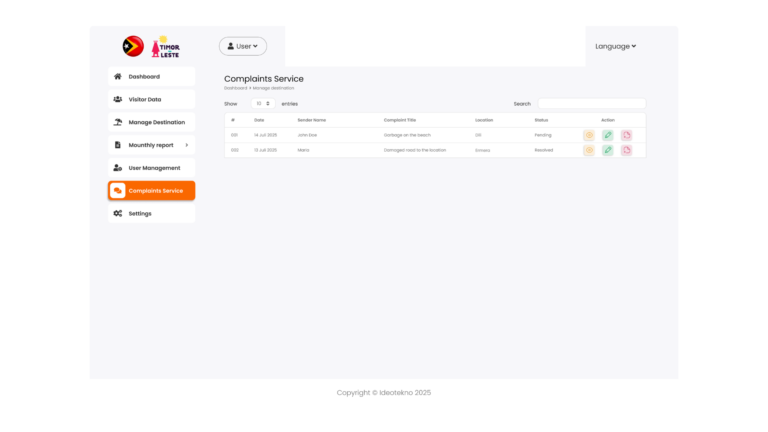Click the Manage destination breadcrumb
768x432 pixels.
273,88
